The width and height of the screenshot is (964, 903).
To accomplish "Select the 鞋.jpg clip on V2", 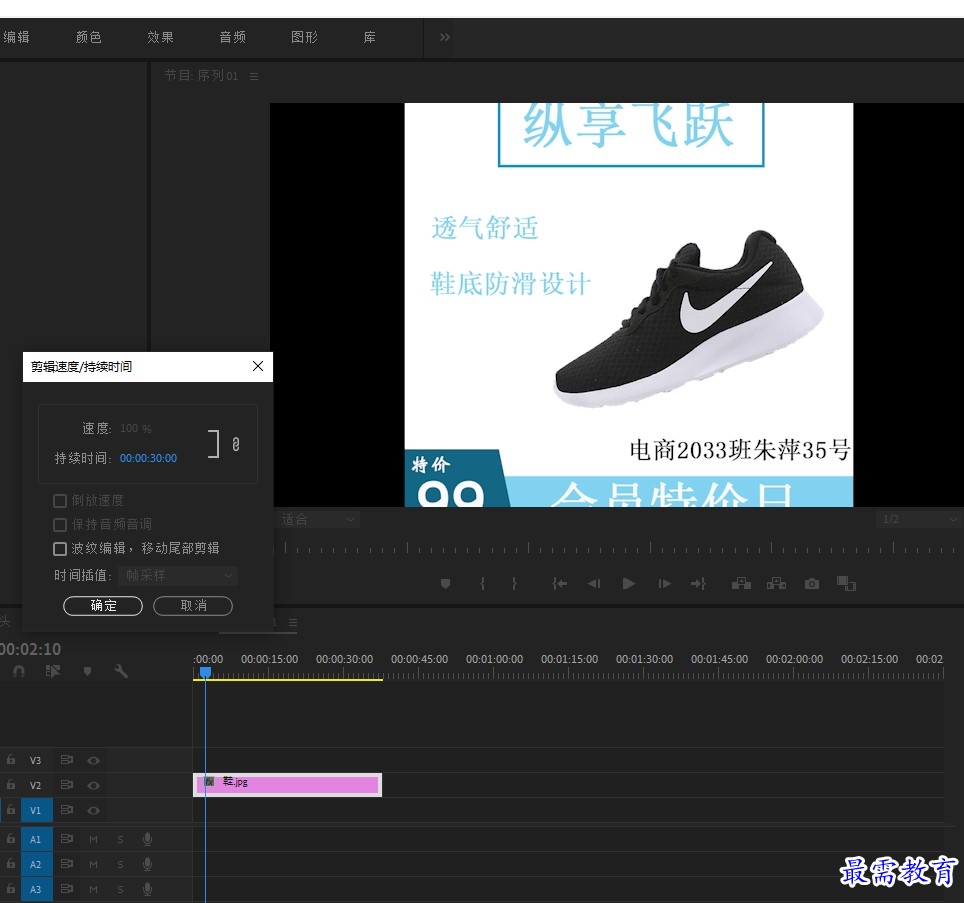I will click(287, 785).
